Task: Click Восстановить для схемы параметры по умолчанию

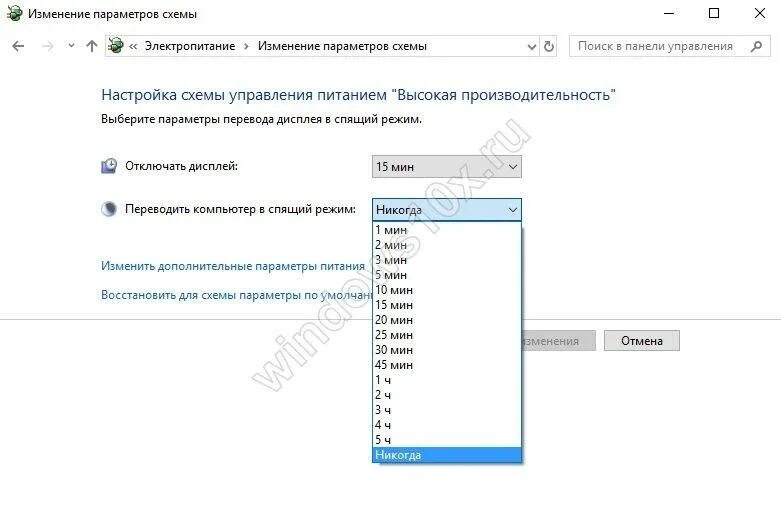Action: click(237, 295)
